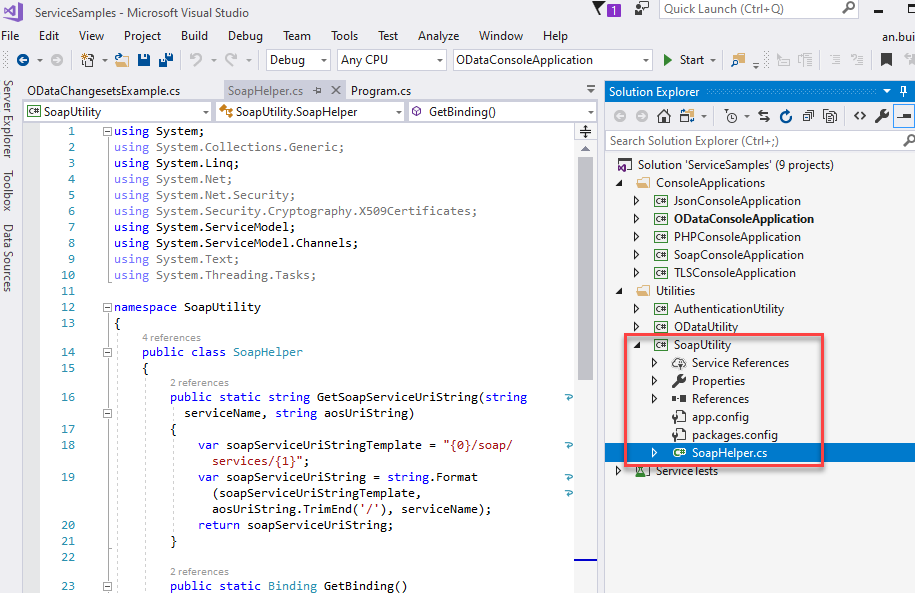Select the AuthenticationUtility project

[729, 309]
